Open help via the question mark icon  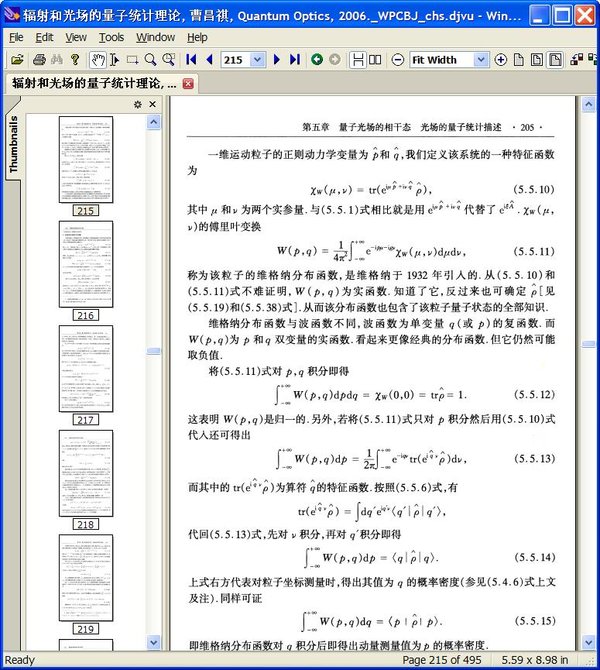coord(75,60)
